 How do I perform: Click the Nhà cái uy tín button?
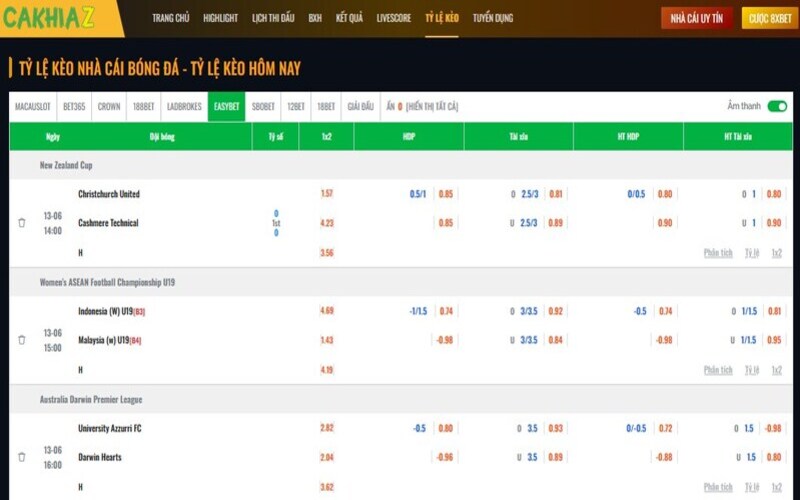click(x=697, y=18)
